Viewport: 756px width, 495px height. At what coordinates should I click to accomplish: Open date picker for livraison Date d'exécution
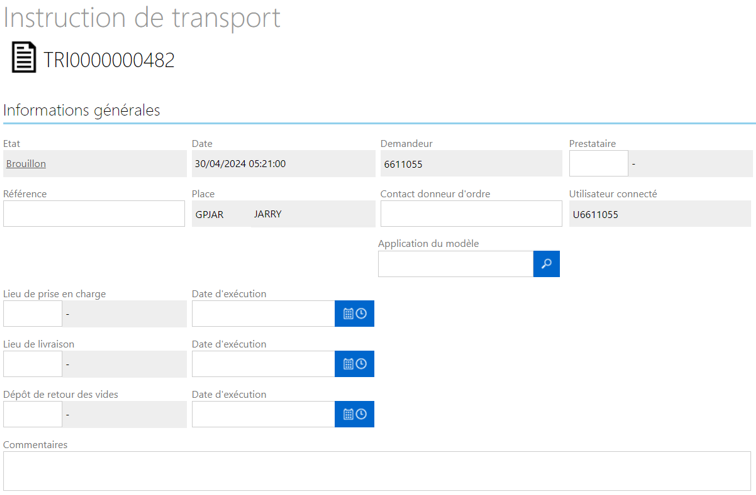coord(354,364)
